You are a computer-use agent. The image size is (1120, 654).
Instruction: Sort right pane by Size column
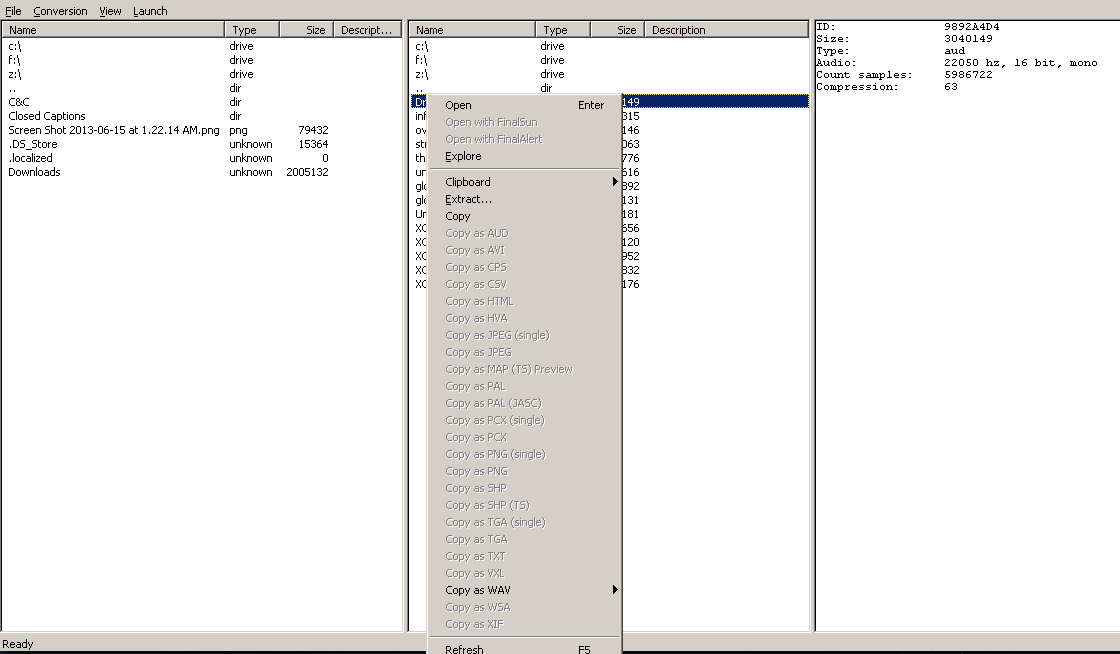pyautogui.click(x=618, y=30)
